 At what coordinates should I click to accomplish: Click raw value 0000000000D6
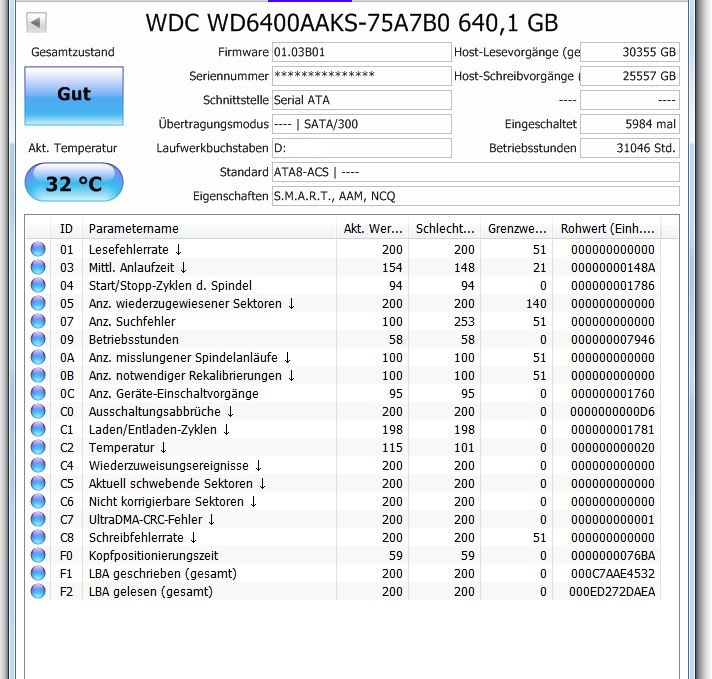[x=613, y=411]
